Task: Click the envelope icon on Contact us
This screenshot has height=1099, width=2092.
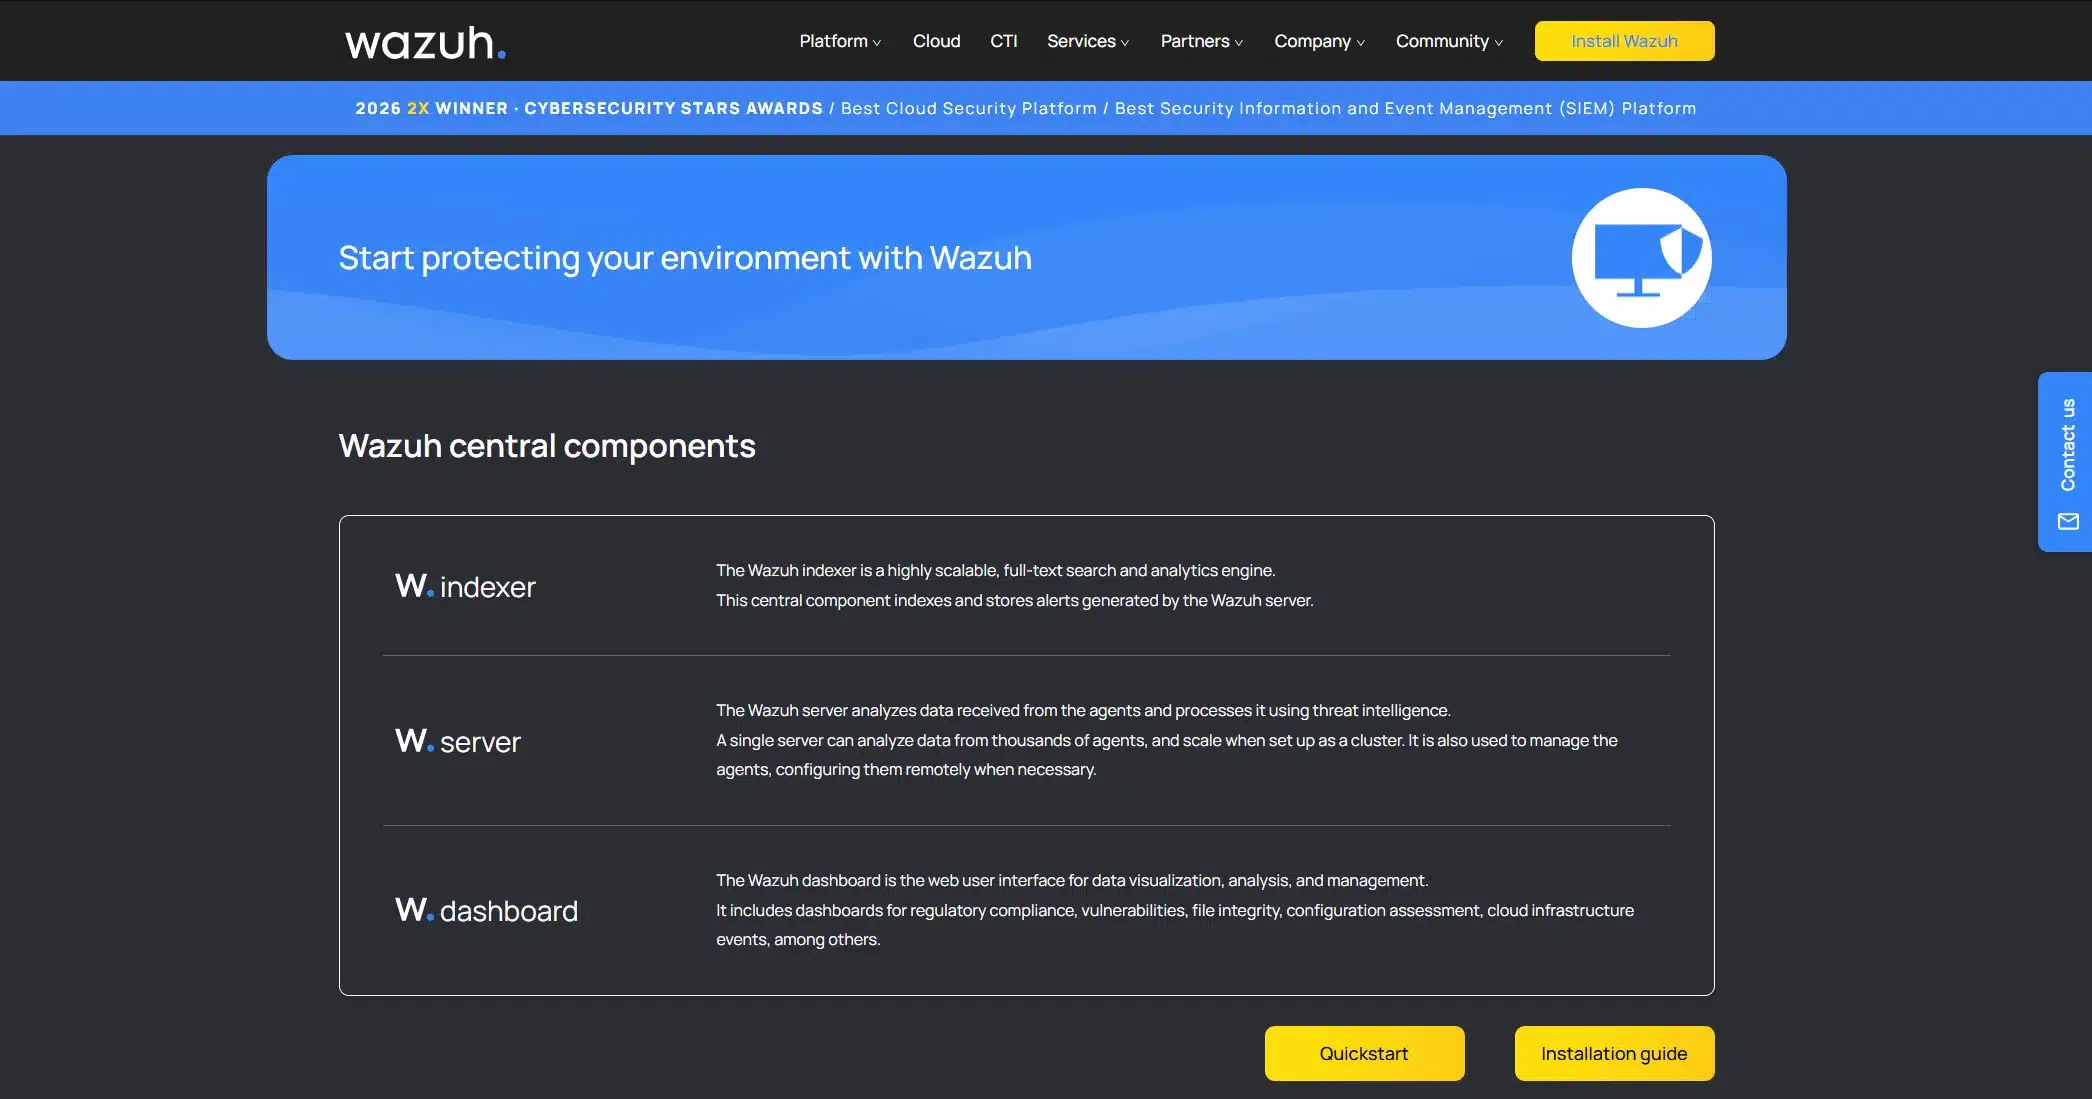Action: click(2068, 522)
